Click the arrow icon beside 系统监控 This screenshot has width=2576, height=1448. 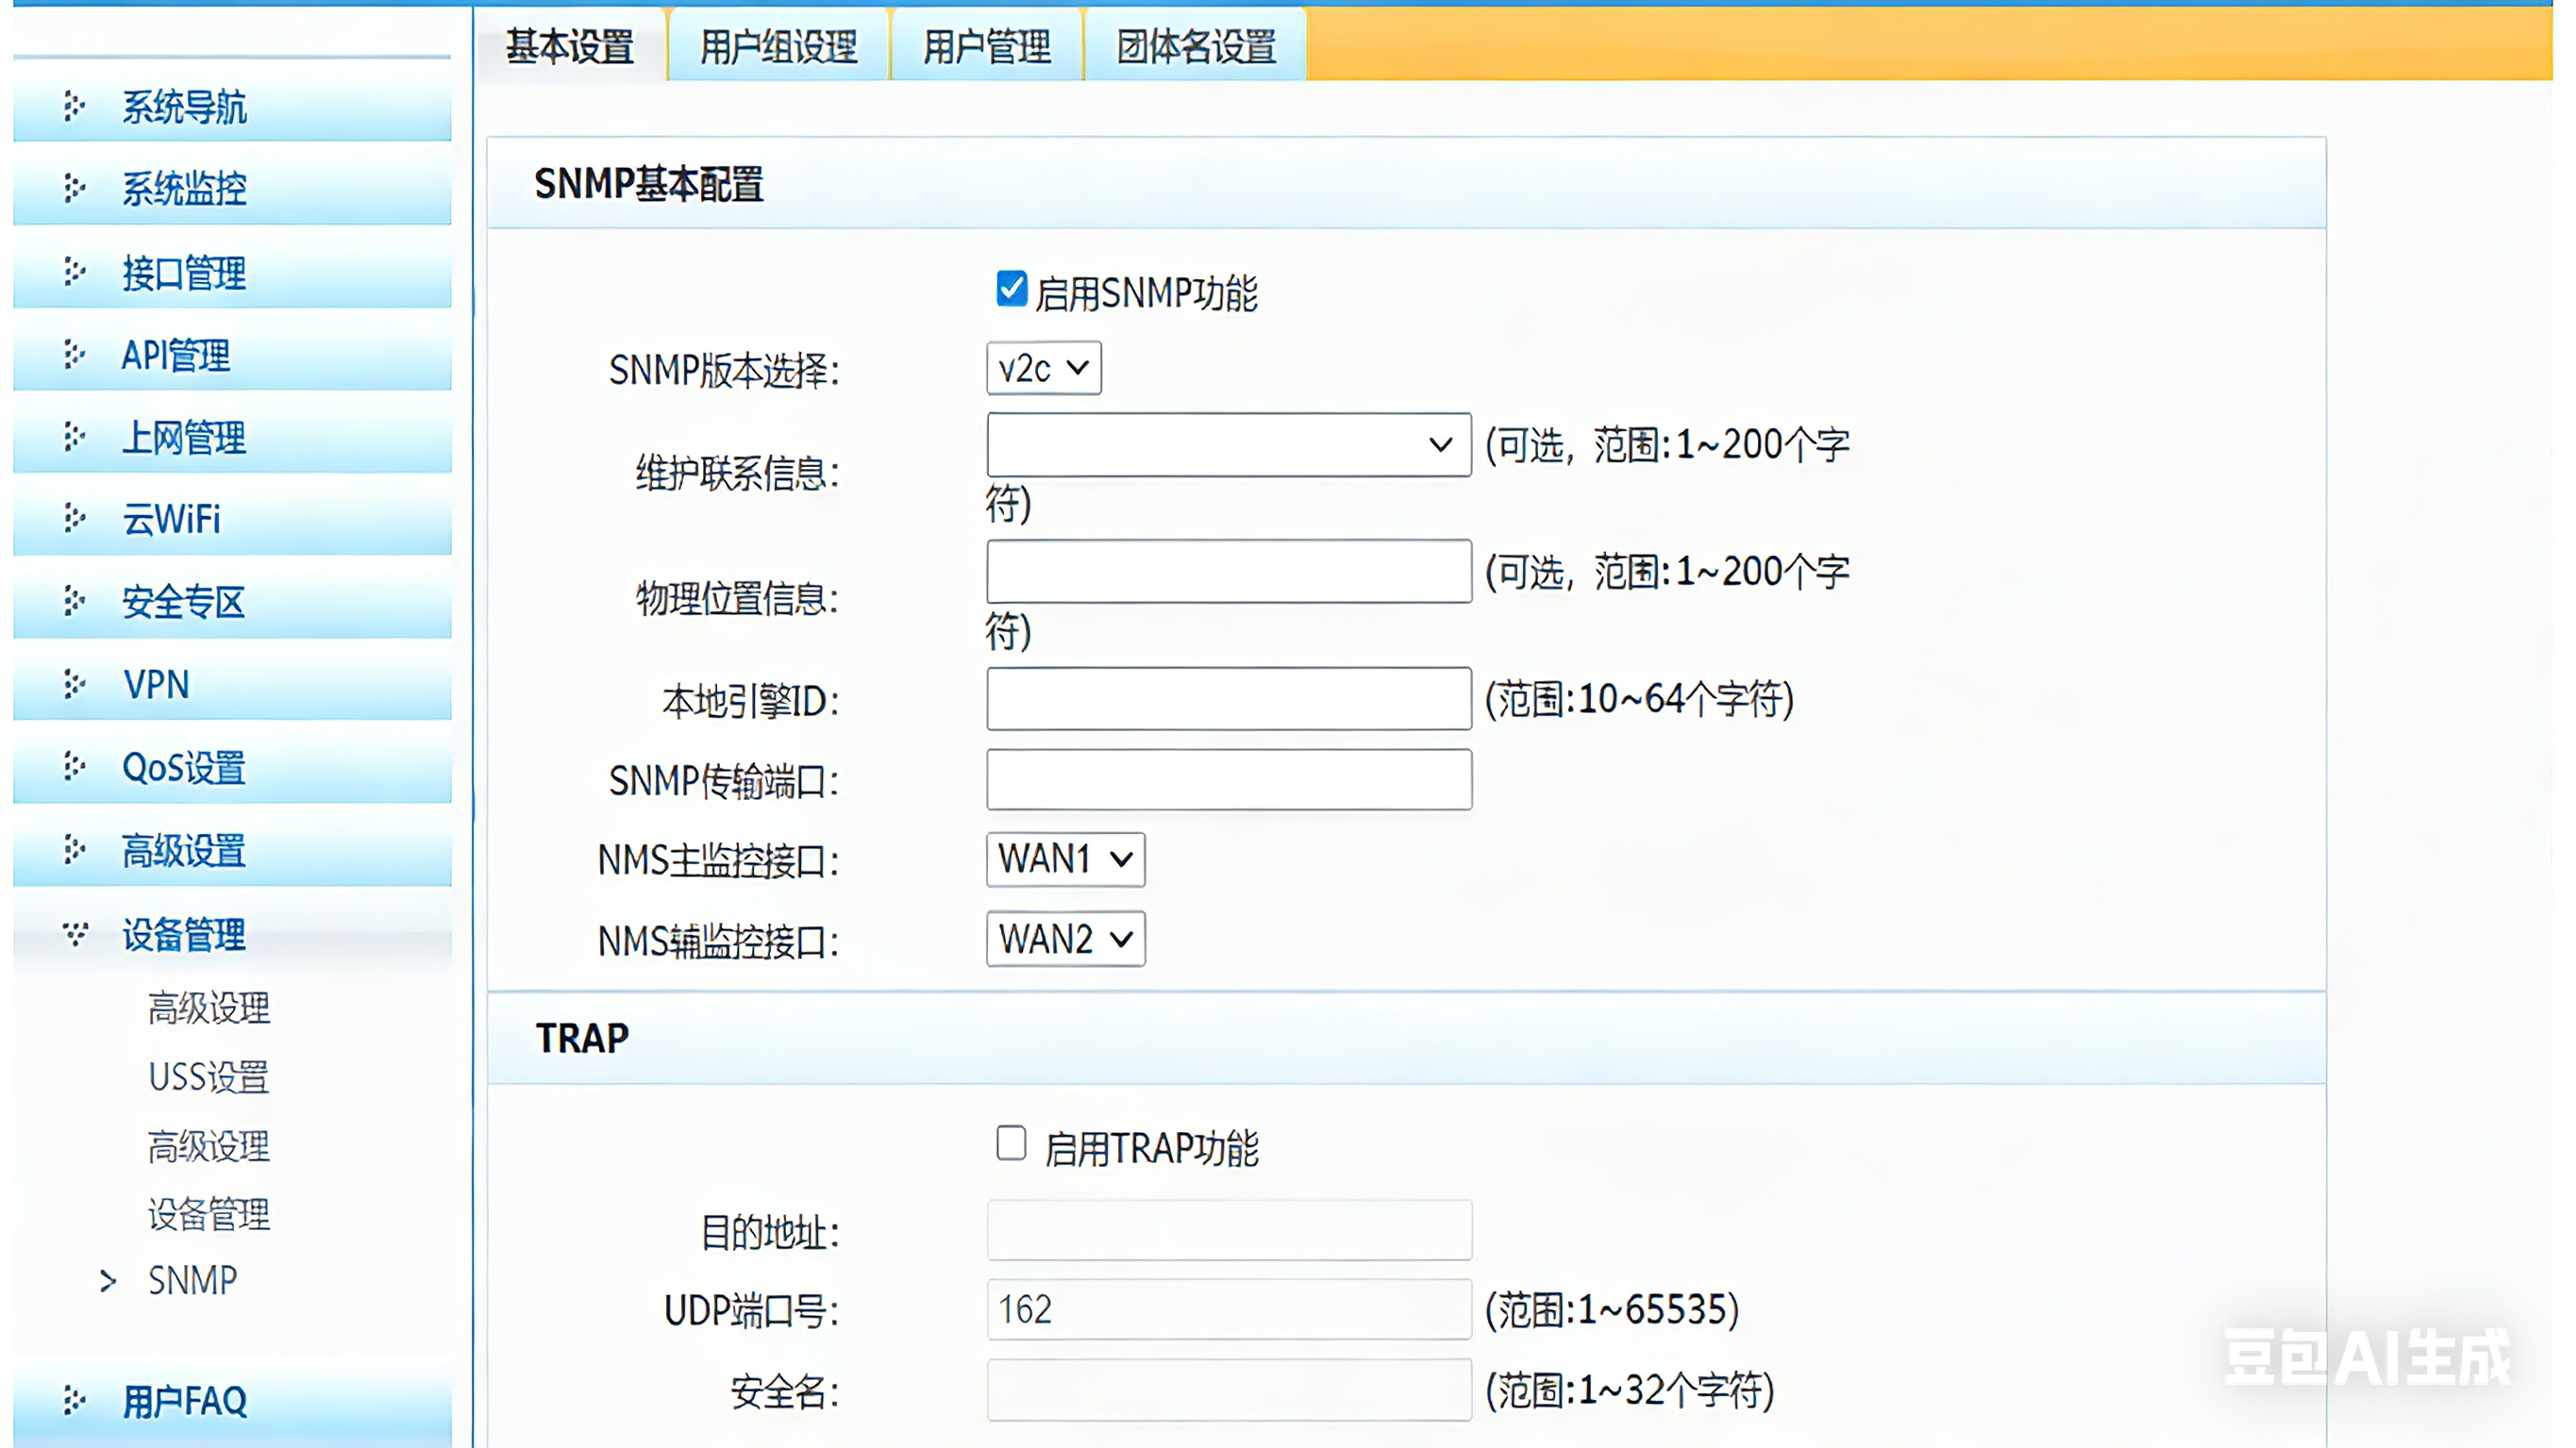coord(73,188)
